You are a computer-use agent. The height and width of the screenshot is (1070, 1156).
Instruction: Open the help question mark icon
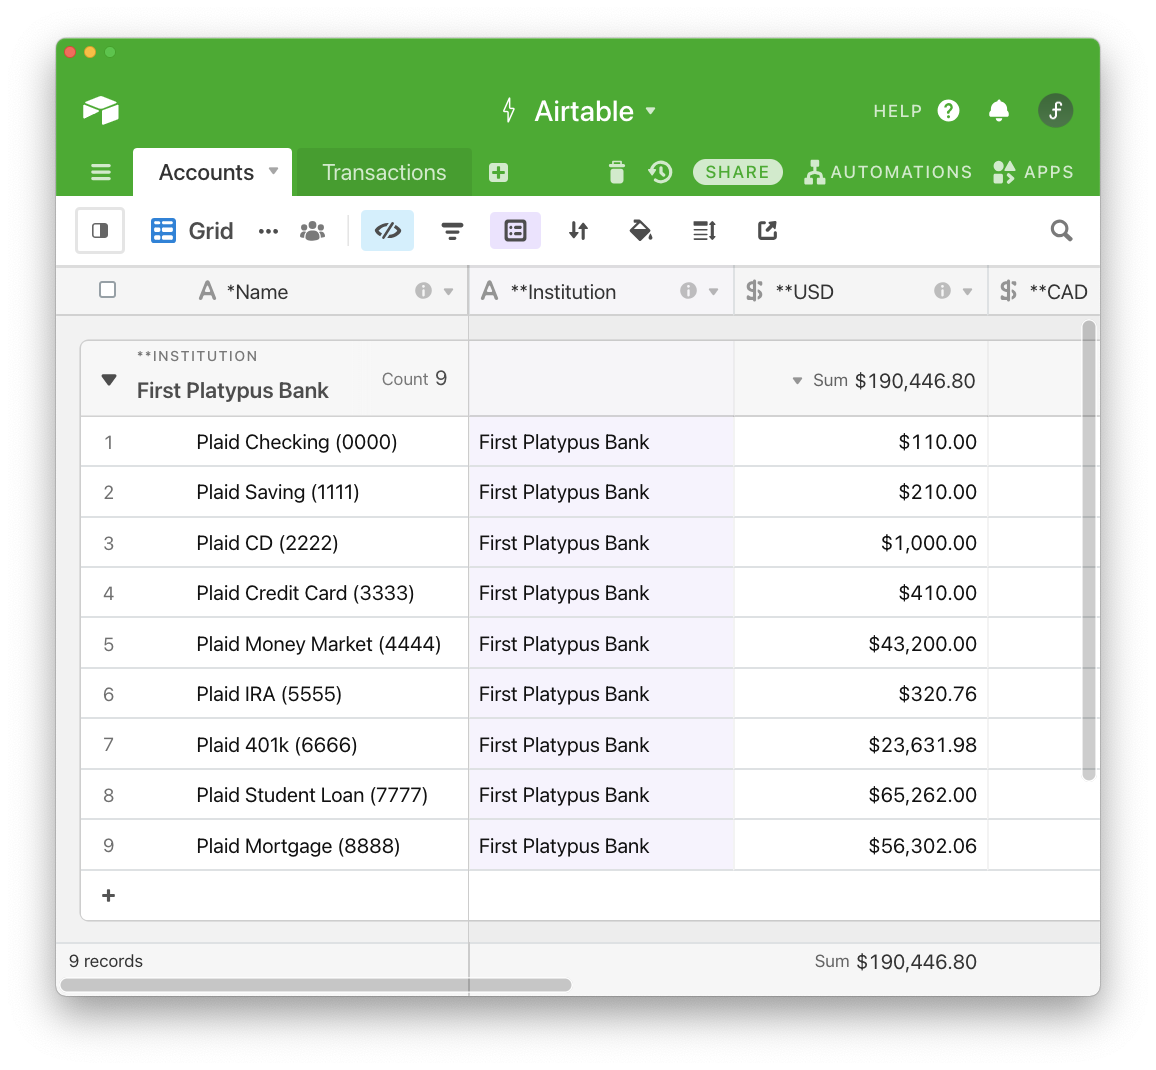tap(948, 111)
